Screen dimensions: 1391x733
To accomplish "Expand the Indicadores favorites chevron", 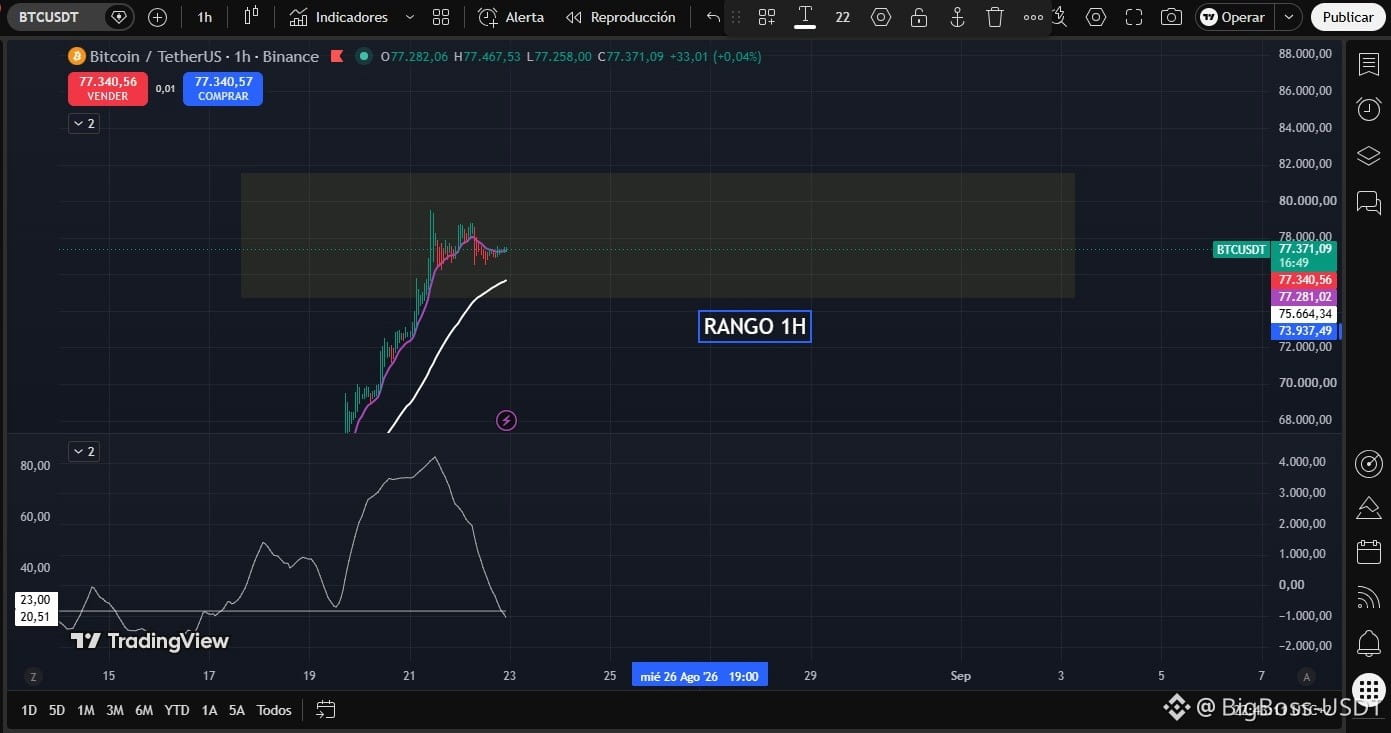I will click(410, 17).
